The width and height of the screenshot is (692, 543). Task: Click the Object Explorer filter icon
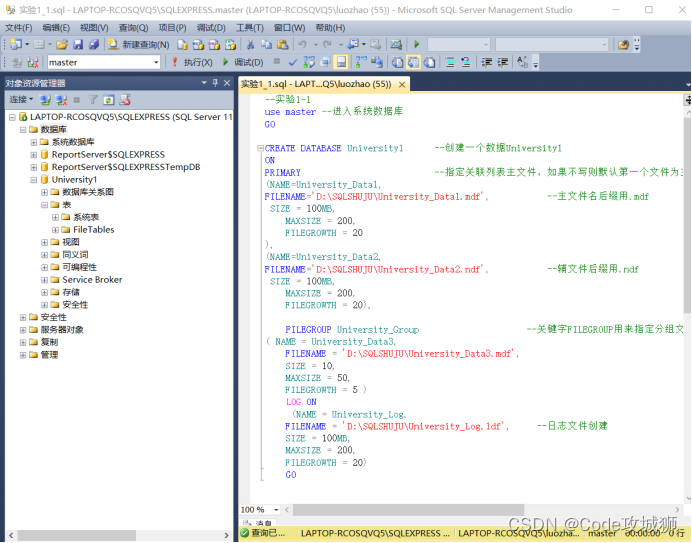coord(92,100)
